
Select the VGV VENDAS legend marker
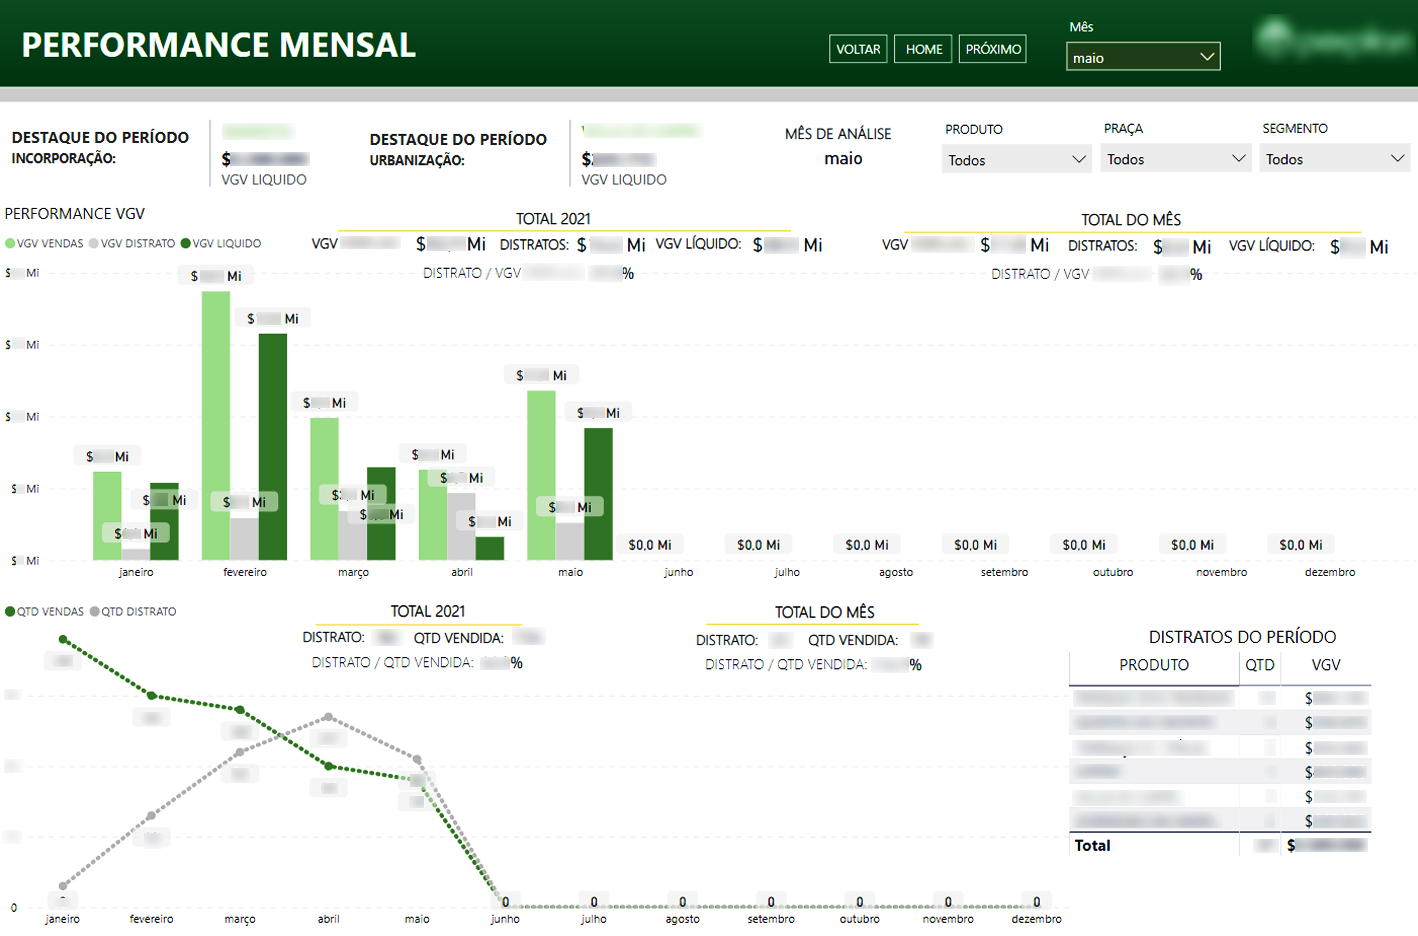click(10, 243)
